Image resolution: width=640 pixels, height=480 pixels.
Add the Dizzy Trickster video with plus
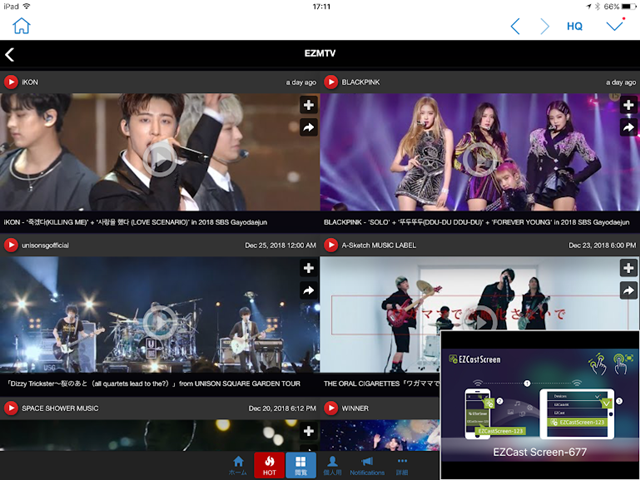309,268
